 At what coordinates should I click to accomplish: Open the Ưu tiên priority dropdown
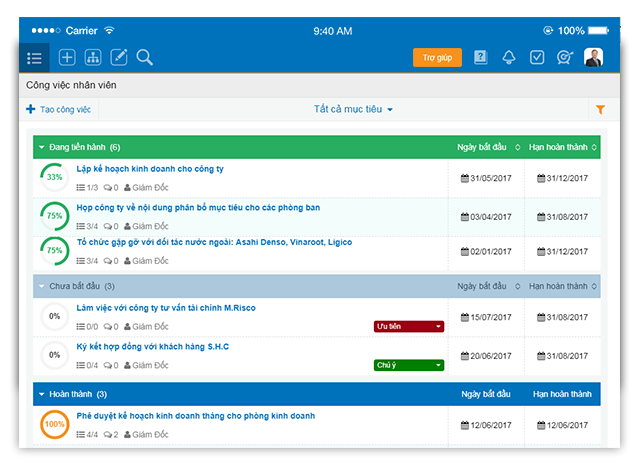408,326
